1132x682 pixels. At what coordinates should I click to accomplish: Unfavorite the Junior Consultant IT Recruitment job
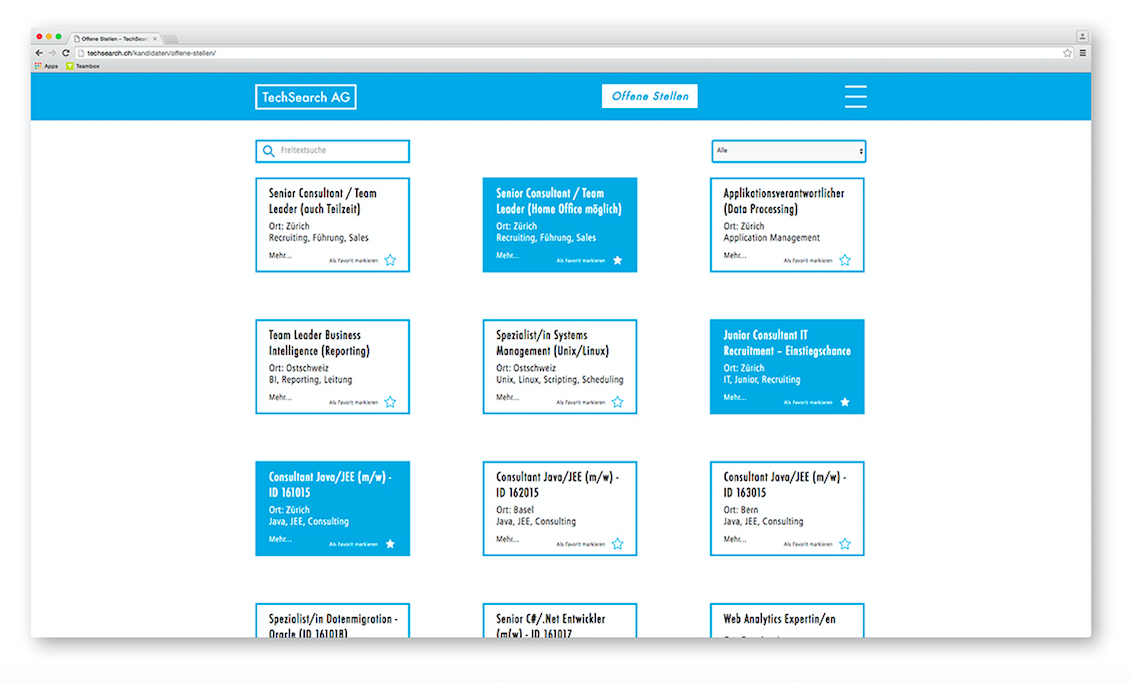point(845,402)
